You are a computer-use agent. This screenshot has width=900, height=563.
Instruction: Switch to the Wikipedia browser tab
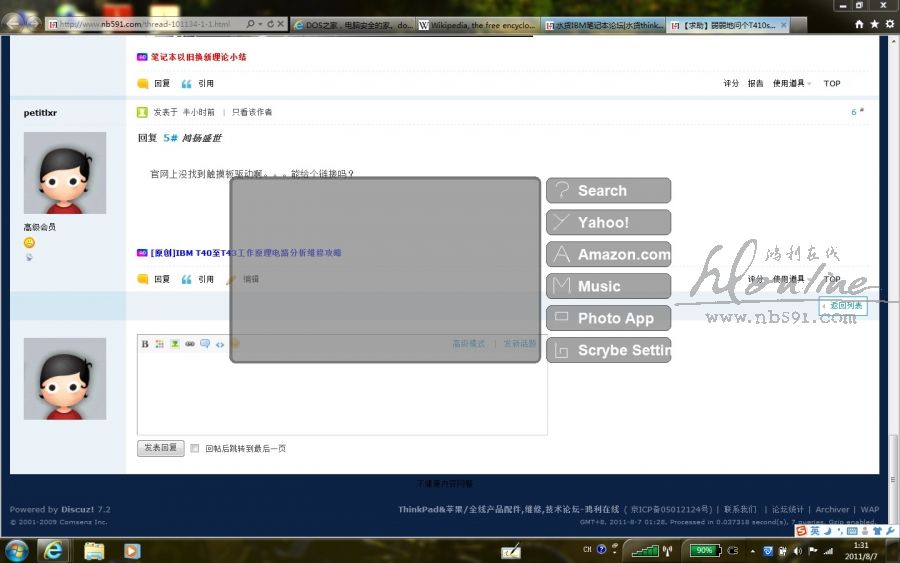pos(477,25)
